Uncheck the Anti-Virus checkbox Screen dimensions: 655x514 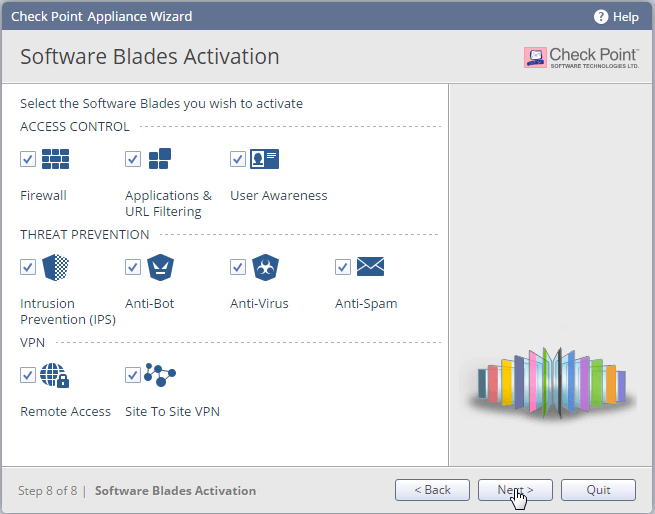(x=238, y=267)
